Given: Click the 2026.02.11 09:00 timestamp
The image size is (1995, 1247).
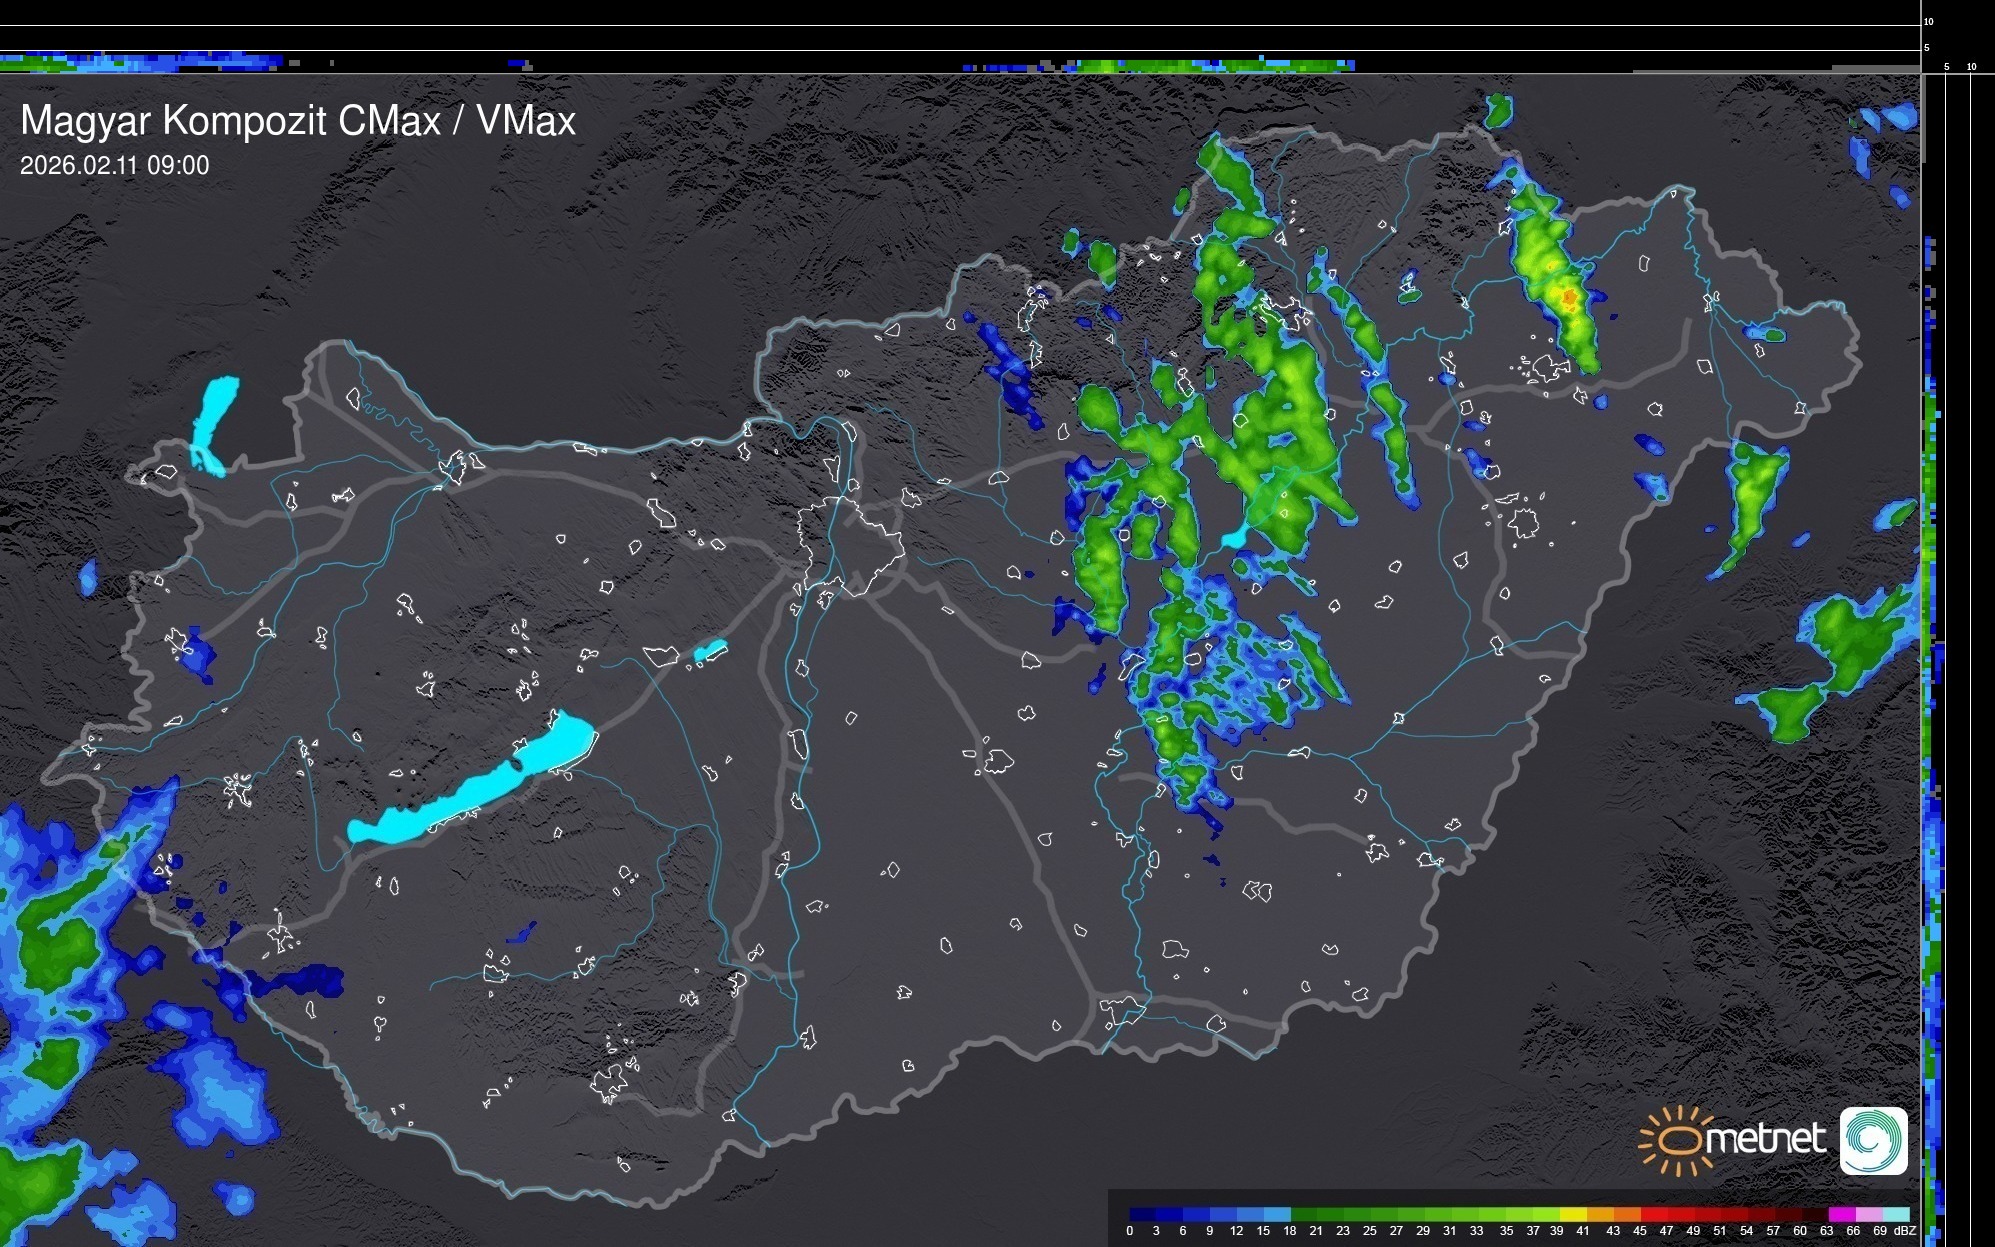Looking at the screenshot, I should tap(115, 166).
